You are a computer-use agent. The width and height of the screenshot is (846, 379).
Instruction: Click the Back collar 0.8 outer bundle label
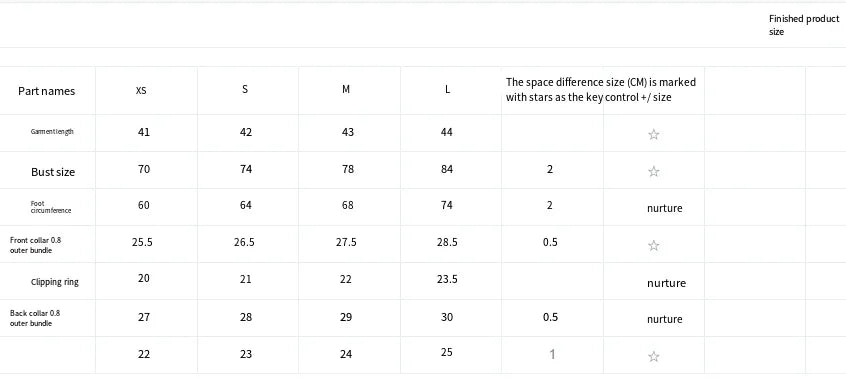click(x=35, y=318)
